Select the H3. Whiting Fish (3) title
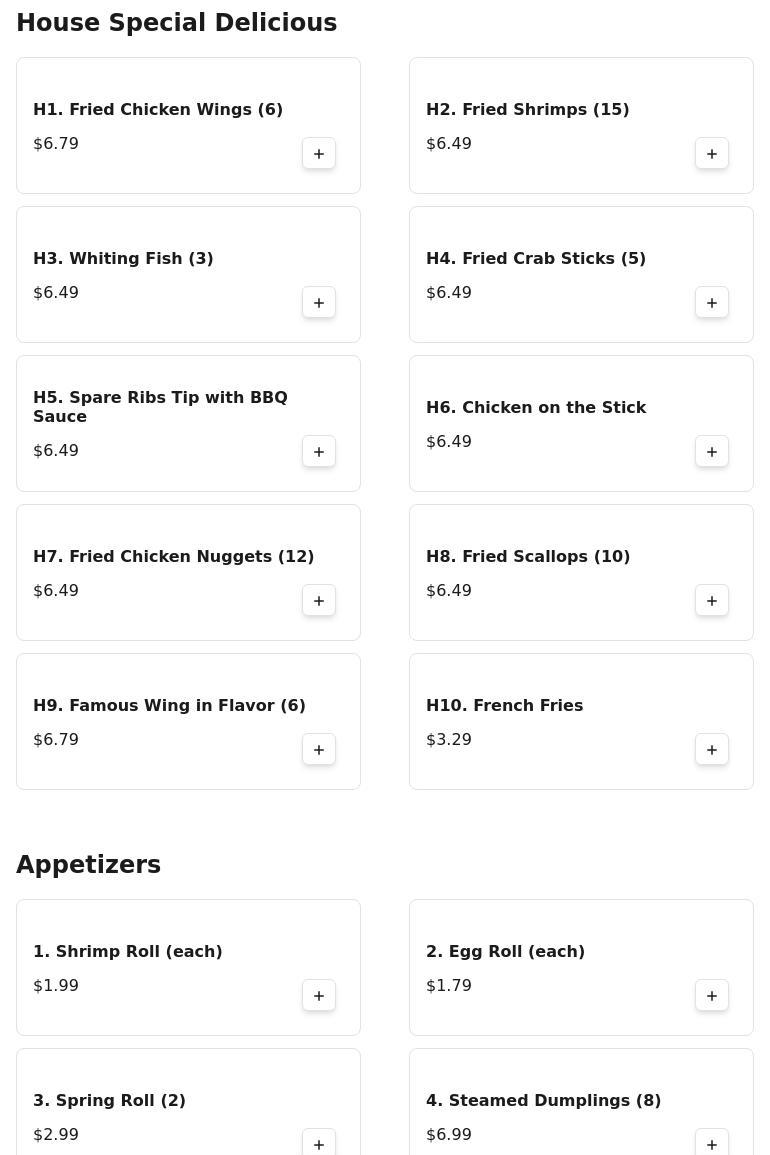 (x=123, y=259)
